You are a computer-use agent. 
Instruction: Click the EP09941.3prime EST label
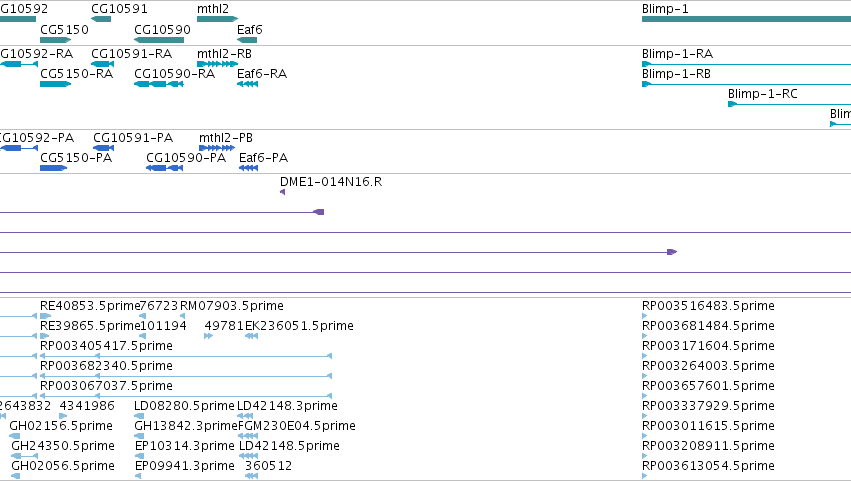coord(185,466)
